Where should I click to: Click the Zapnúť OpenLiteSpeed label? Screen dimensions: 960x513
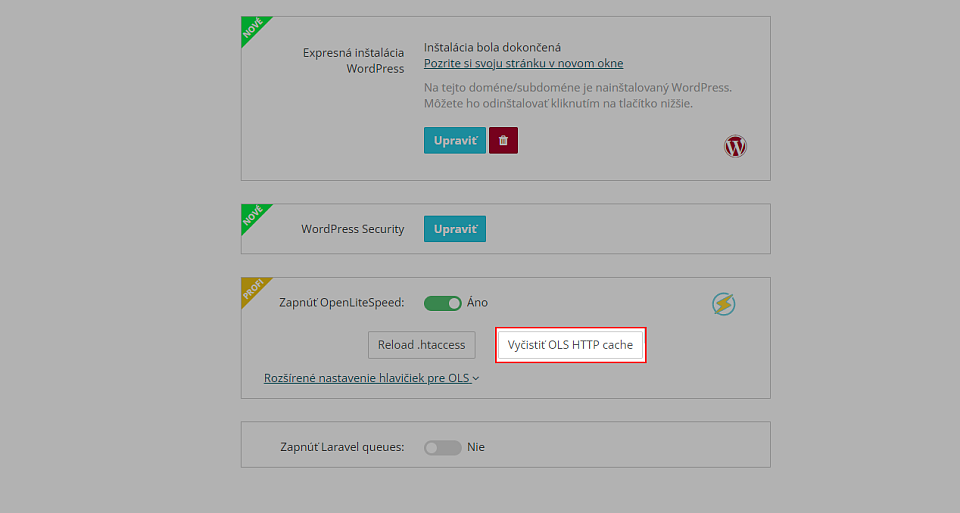[x=342, y=302]
